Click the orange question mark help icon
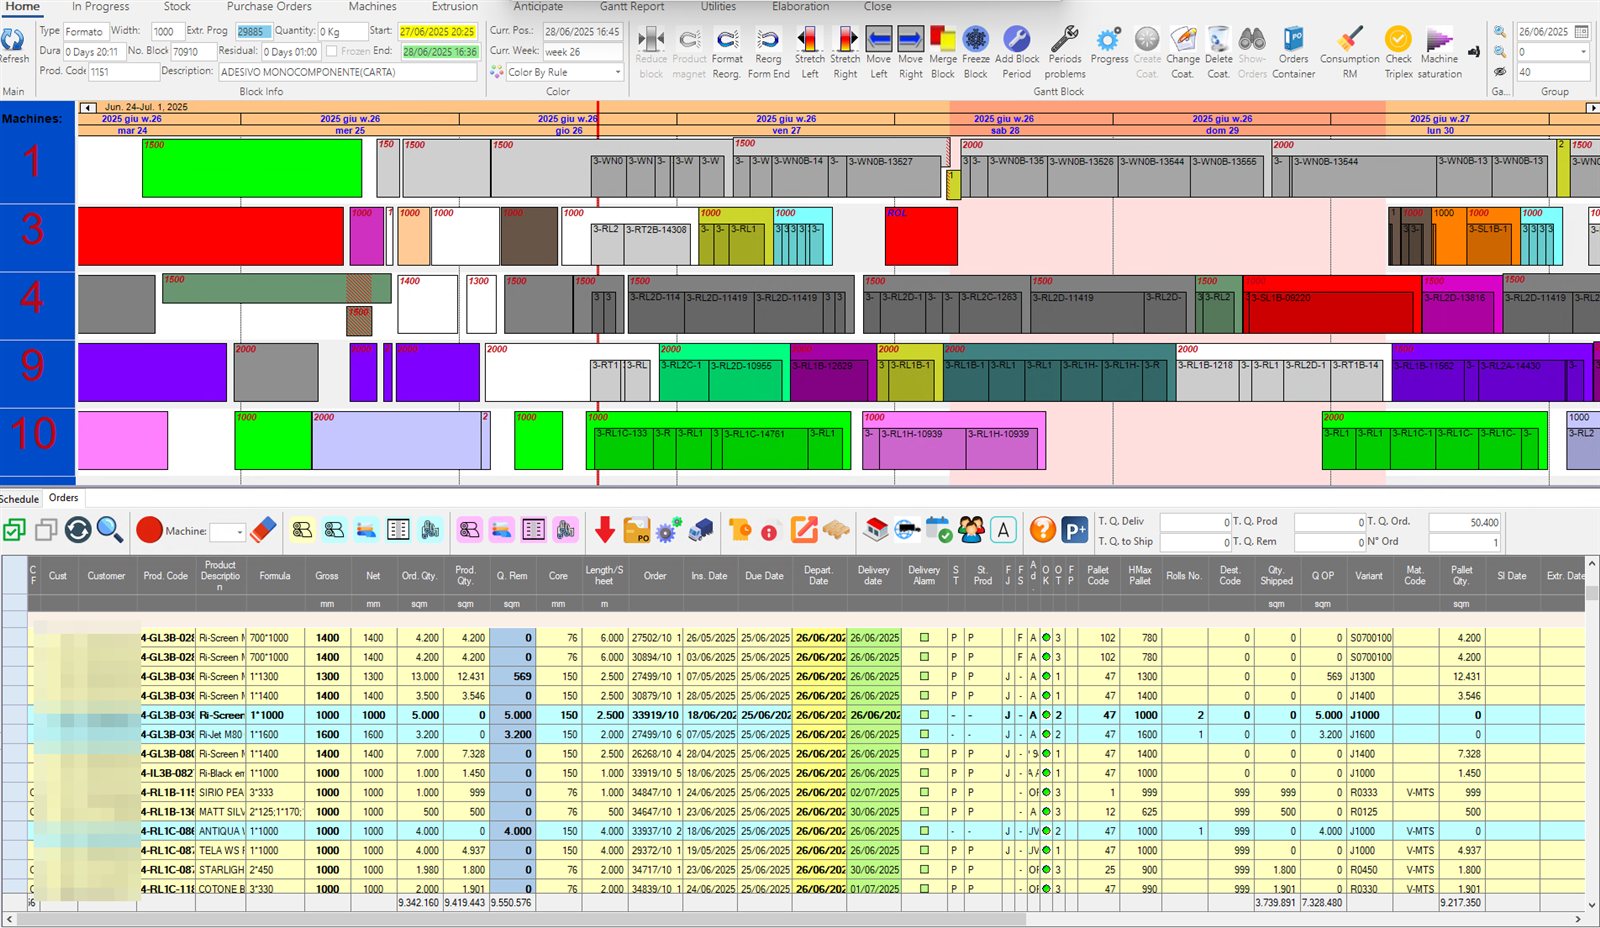Viewport: 1600px width, 928px height. [1042, 530]
